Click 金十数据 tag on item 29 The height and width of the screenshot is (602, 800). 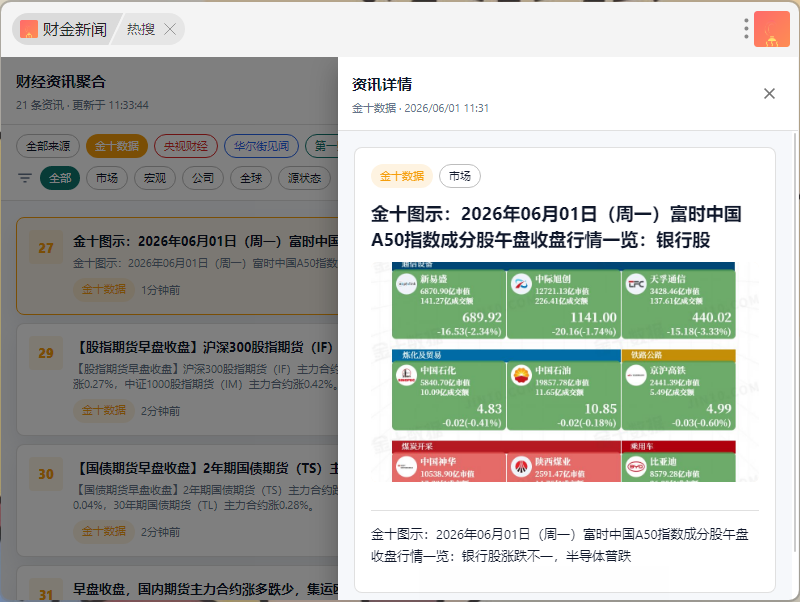click(x=104, y=411)
